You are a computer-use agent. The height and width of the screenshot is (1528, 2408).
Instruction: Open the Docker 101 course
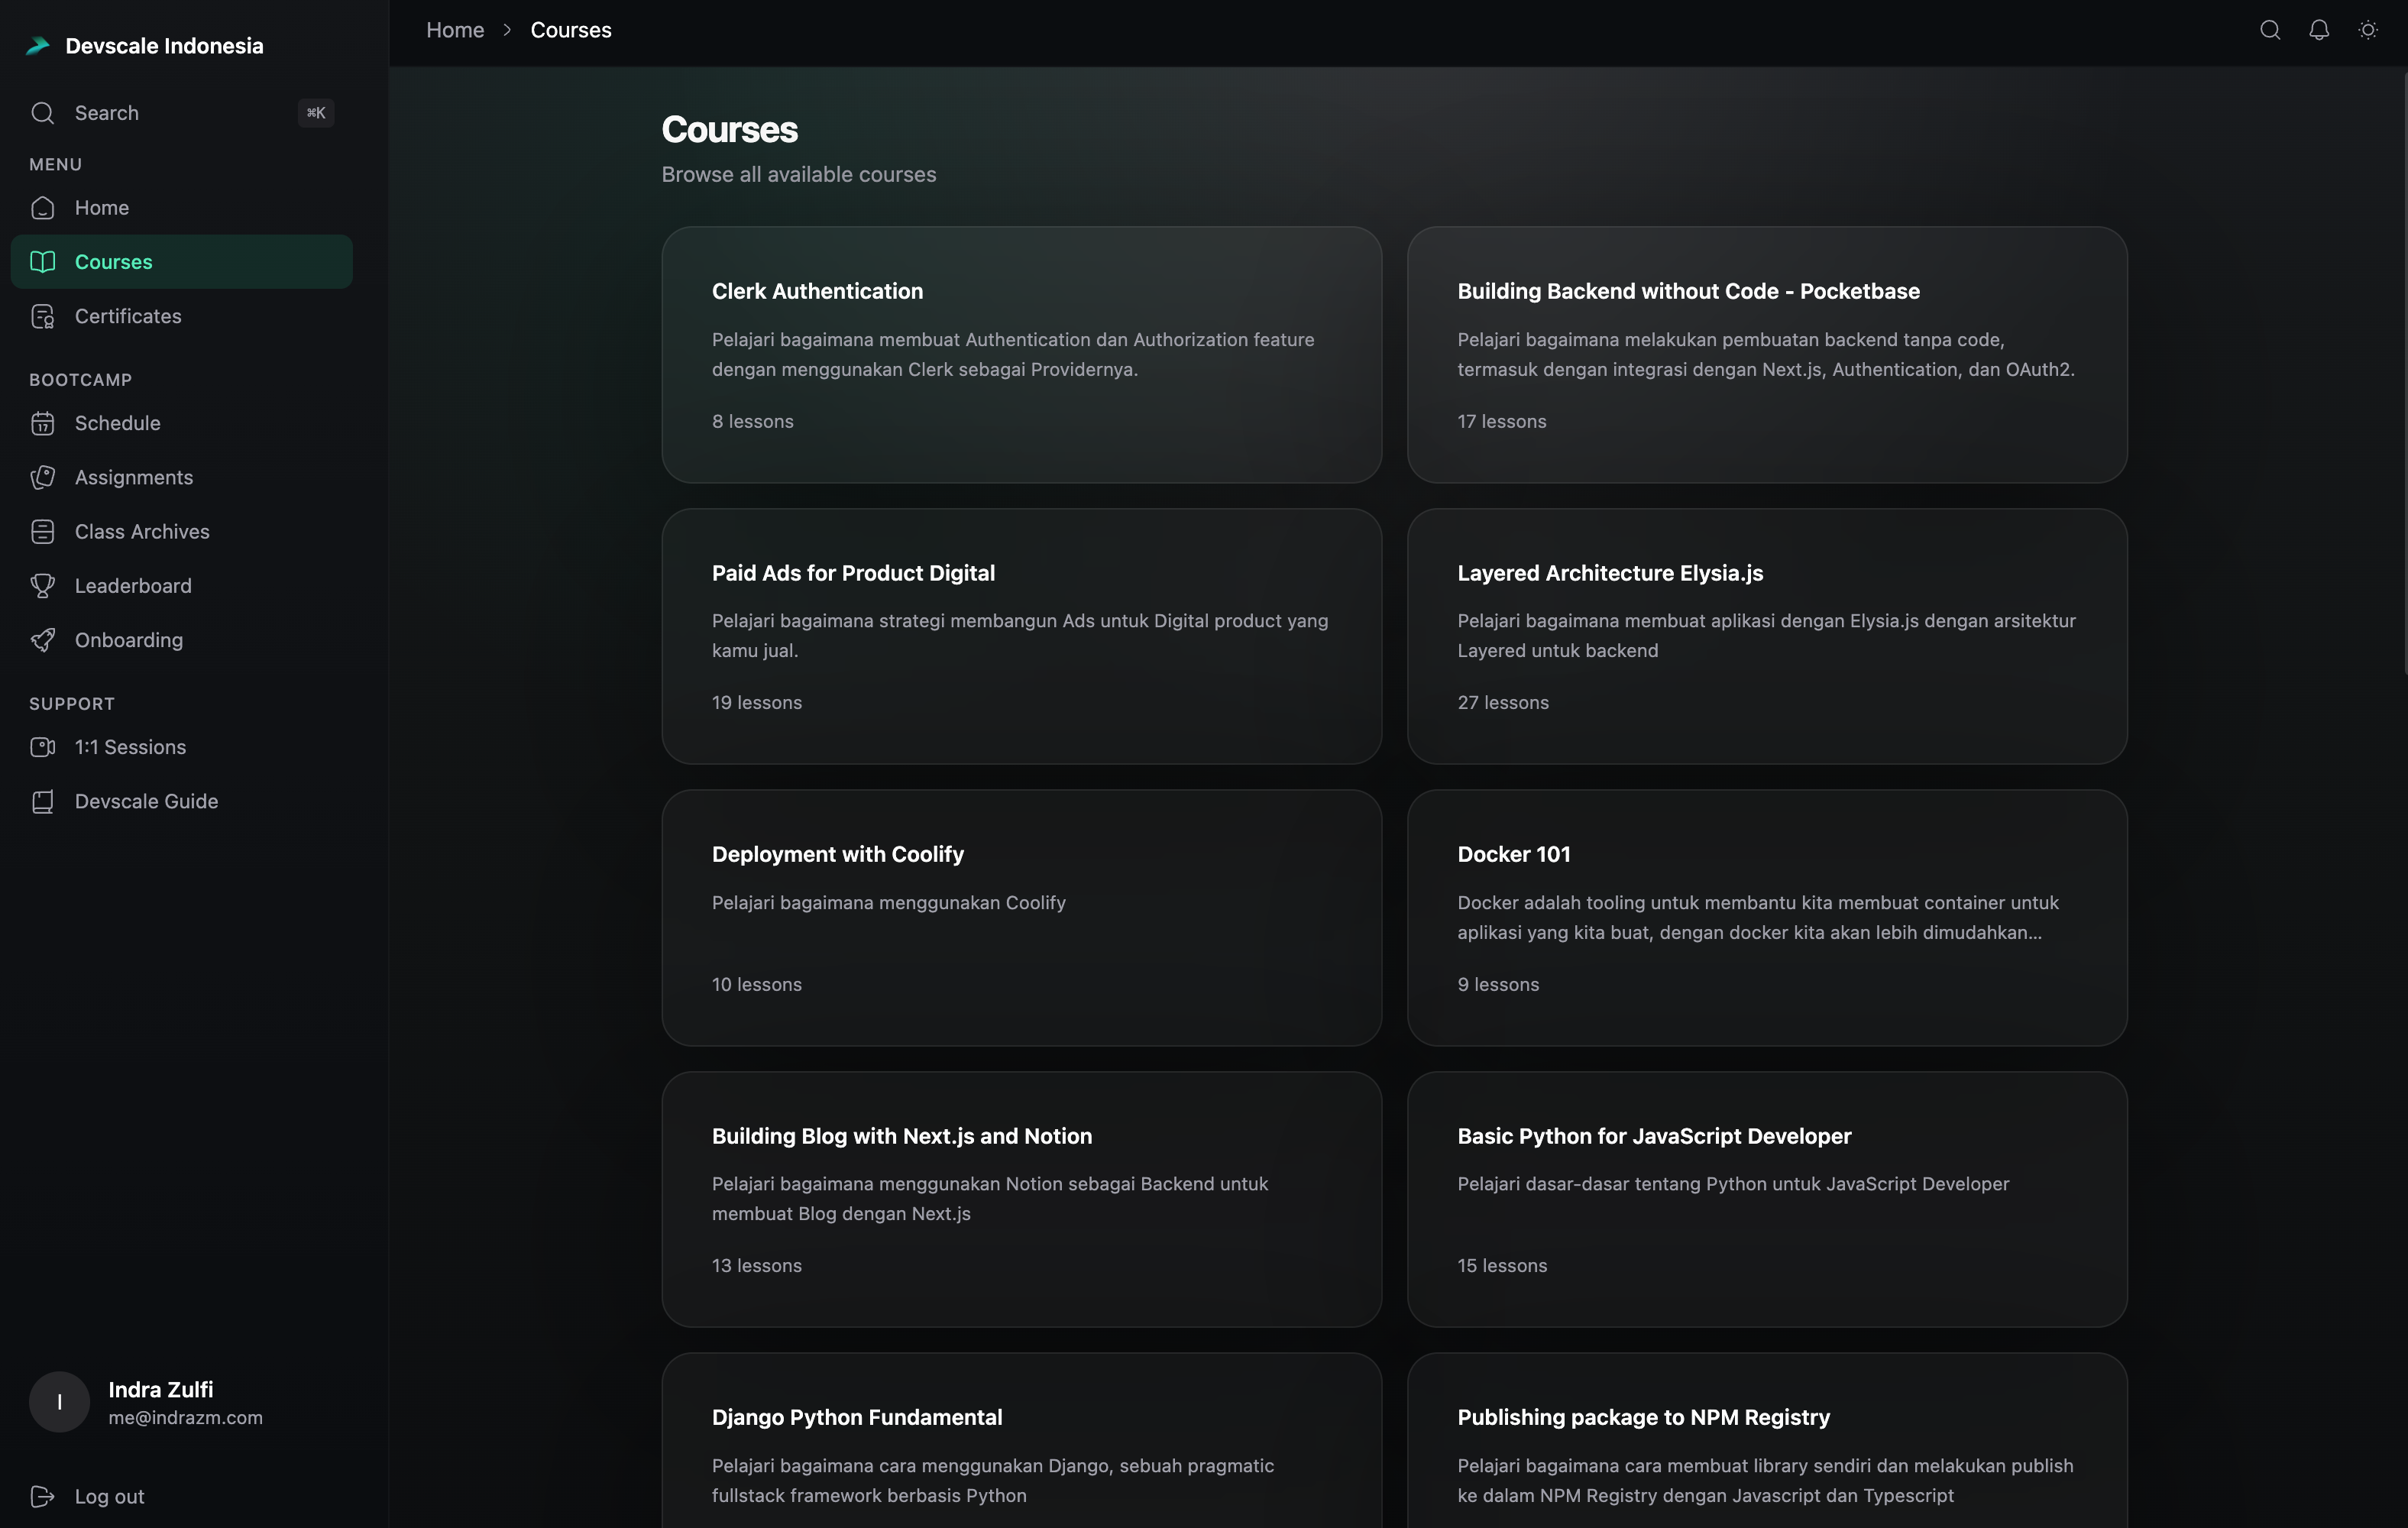1765,917
